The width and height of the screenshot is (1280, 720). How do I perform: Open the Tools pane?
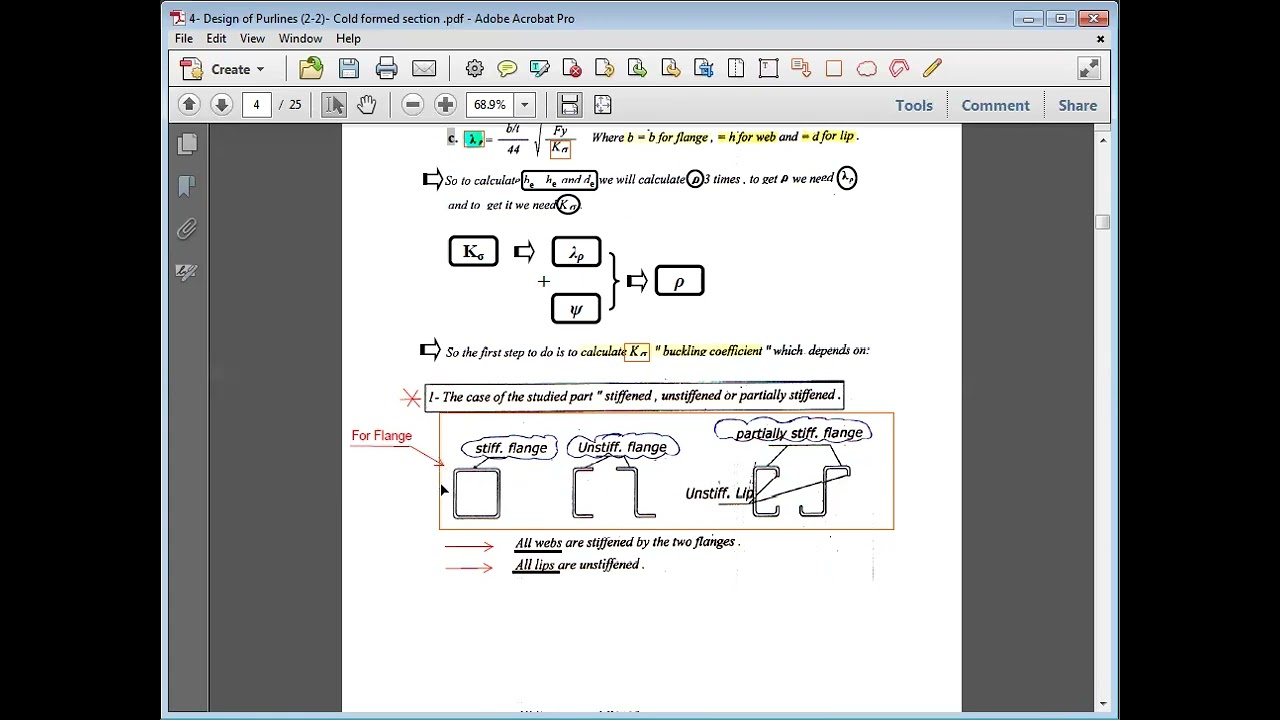pyautogui.click(x=914, y=105)
